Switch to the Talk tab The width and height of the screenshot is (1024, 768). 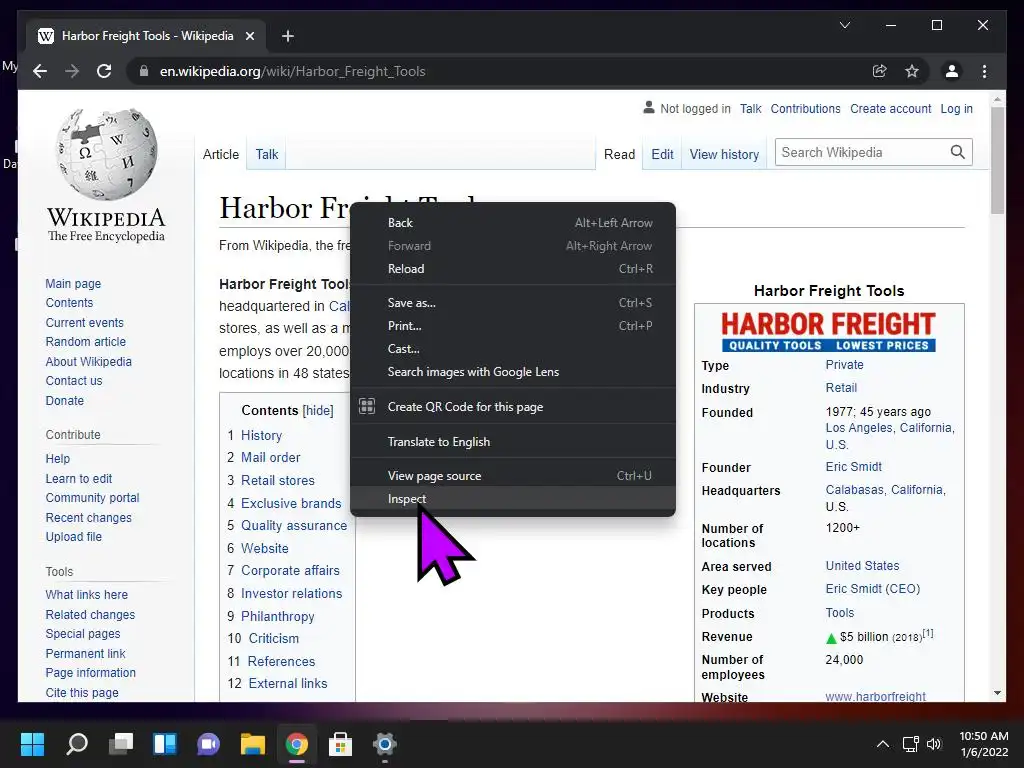tap(266, 154)
